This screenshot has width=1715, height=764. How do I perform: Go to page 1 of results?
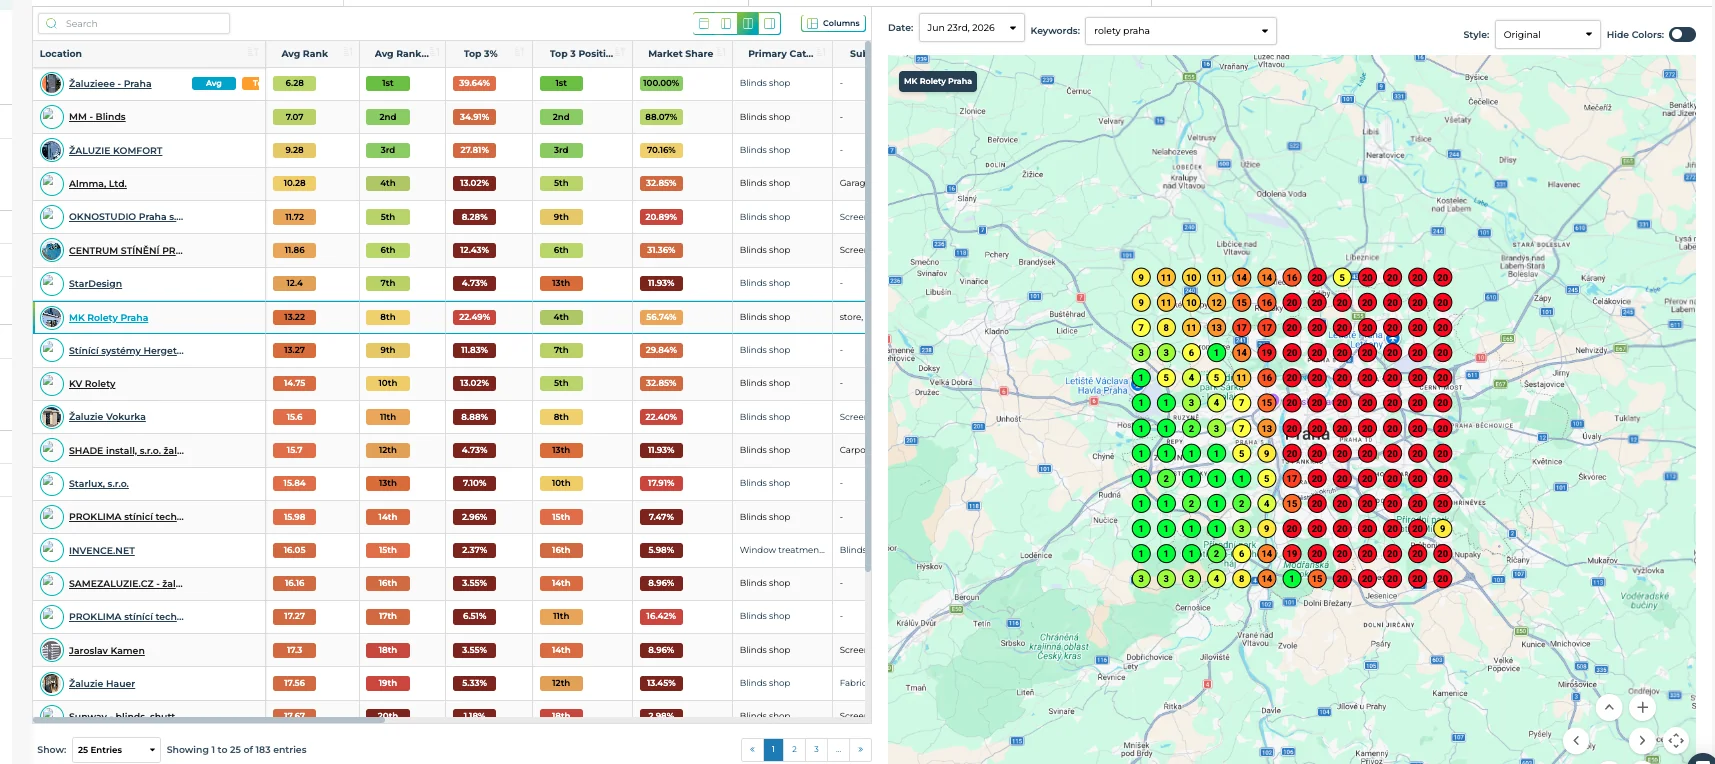[773, 749]
